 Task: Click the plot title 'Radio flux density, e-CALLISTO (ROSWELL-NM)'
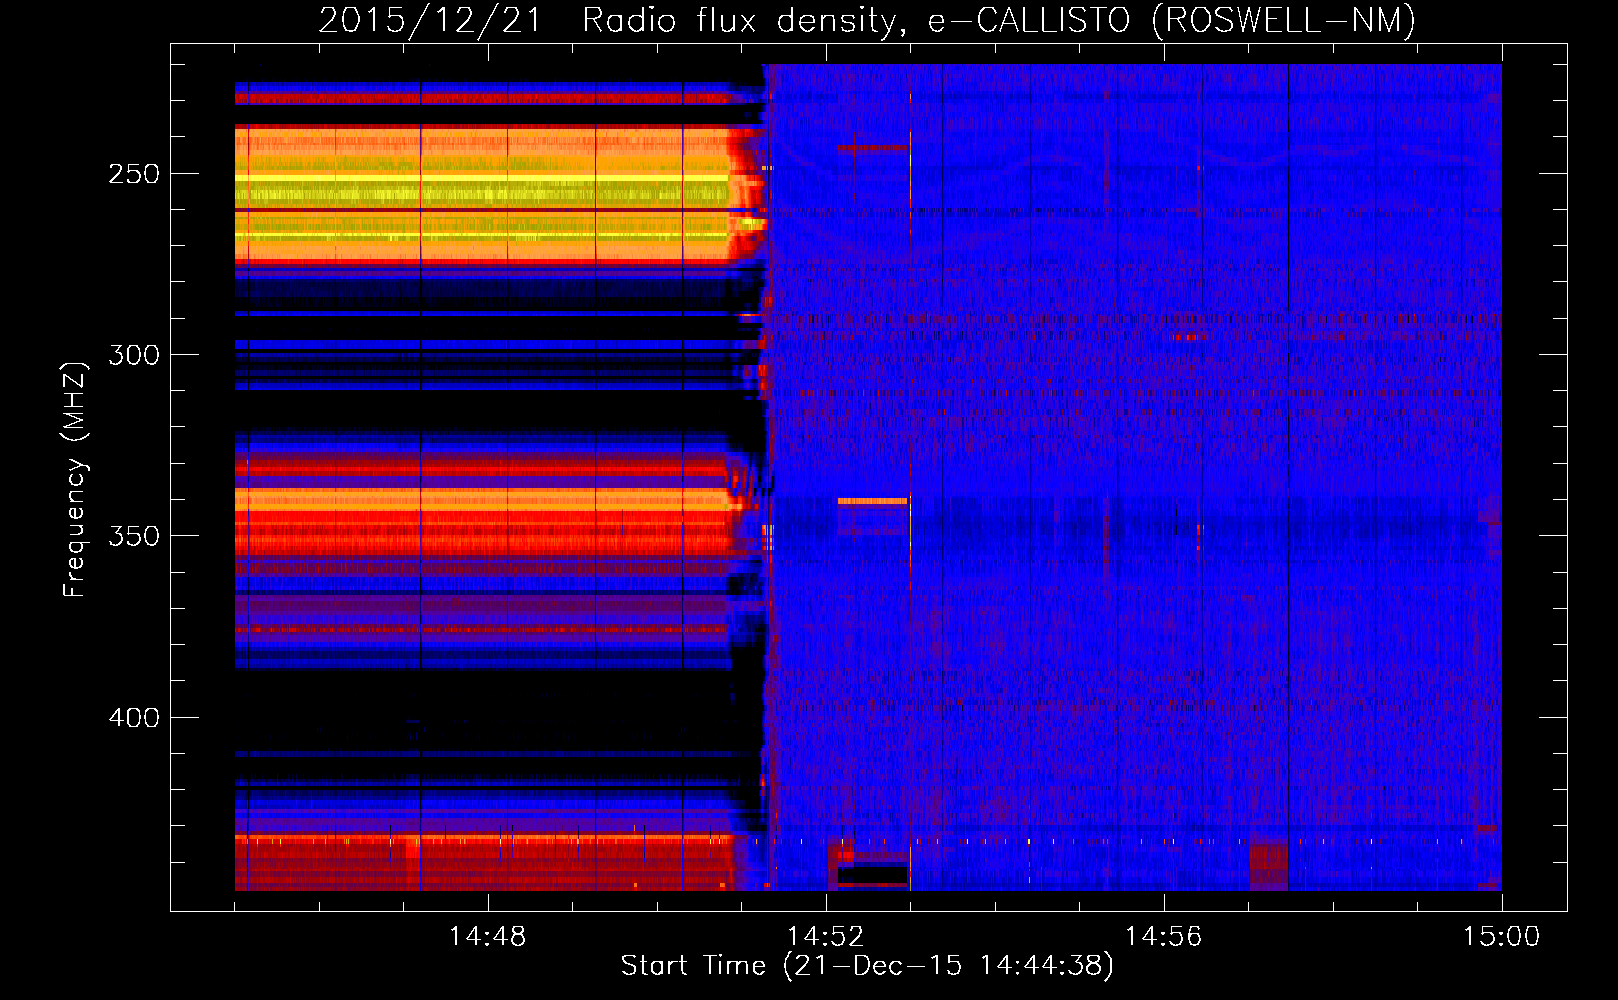click(999, 21)
